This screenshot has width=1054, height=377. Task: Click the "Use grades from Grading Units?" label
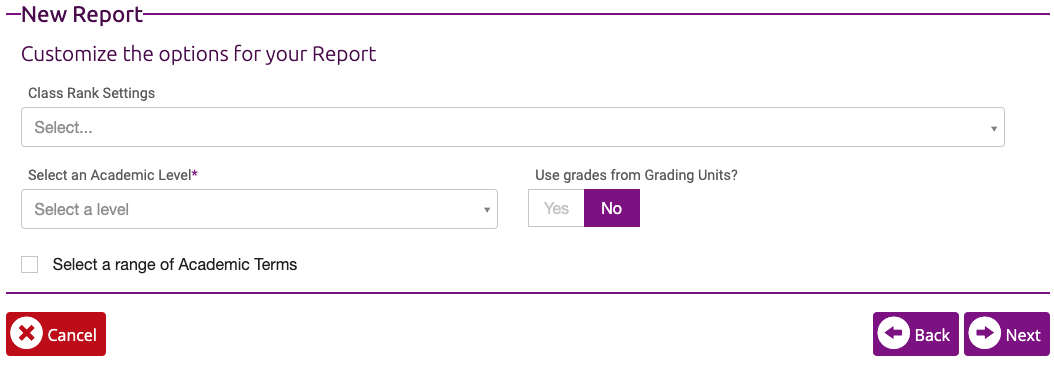click(x=637, y=175)
